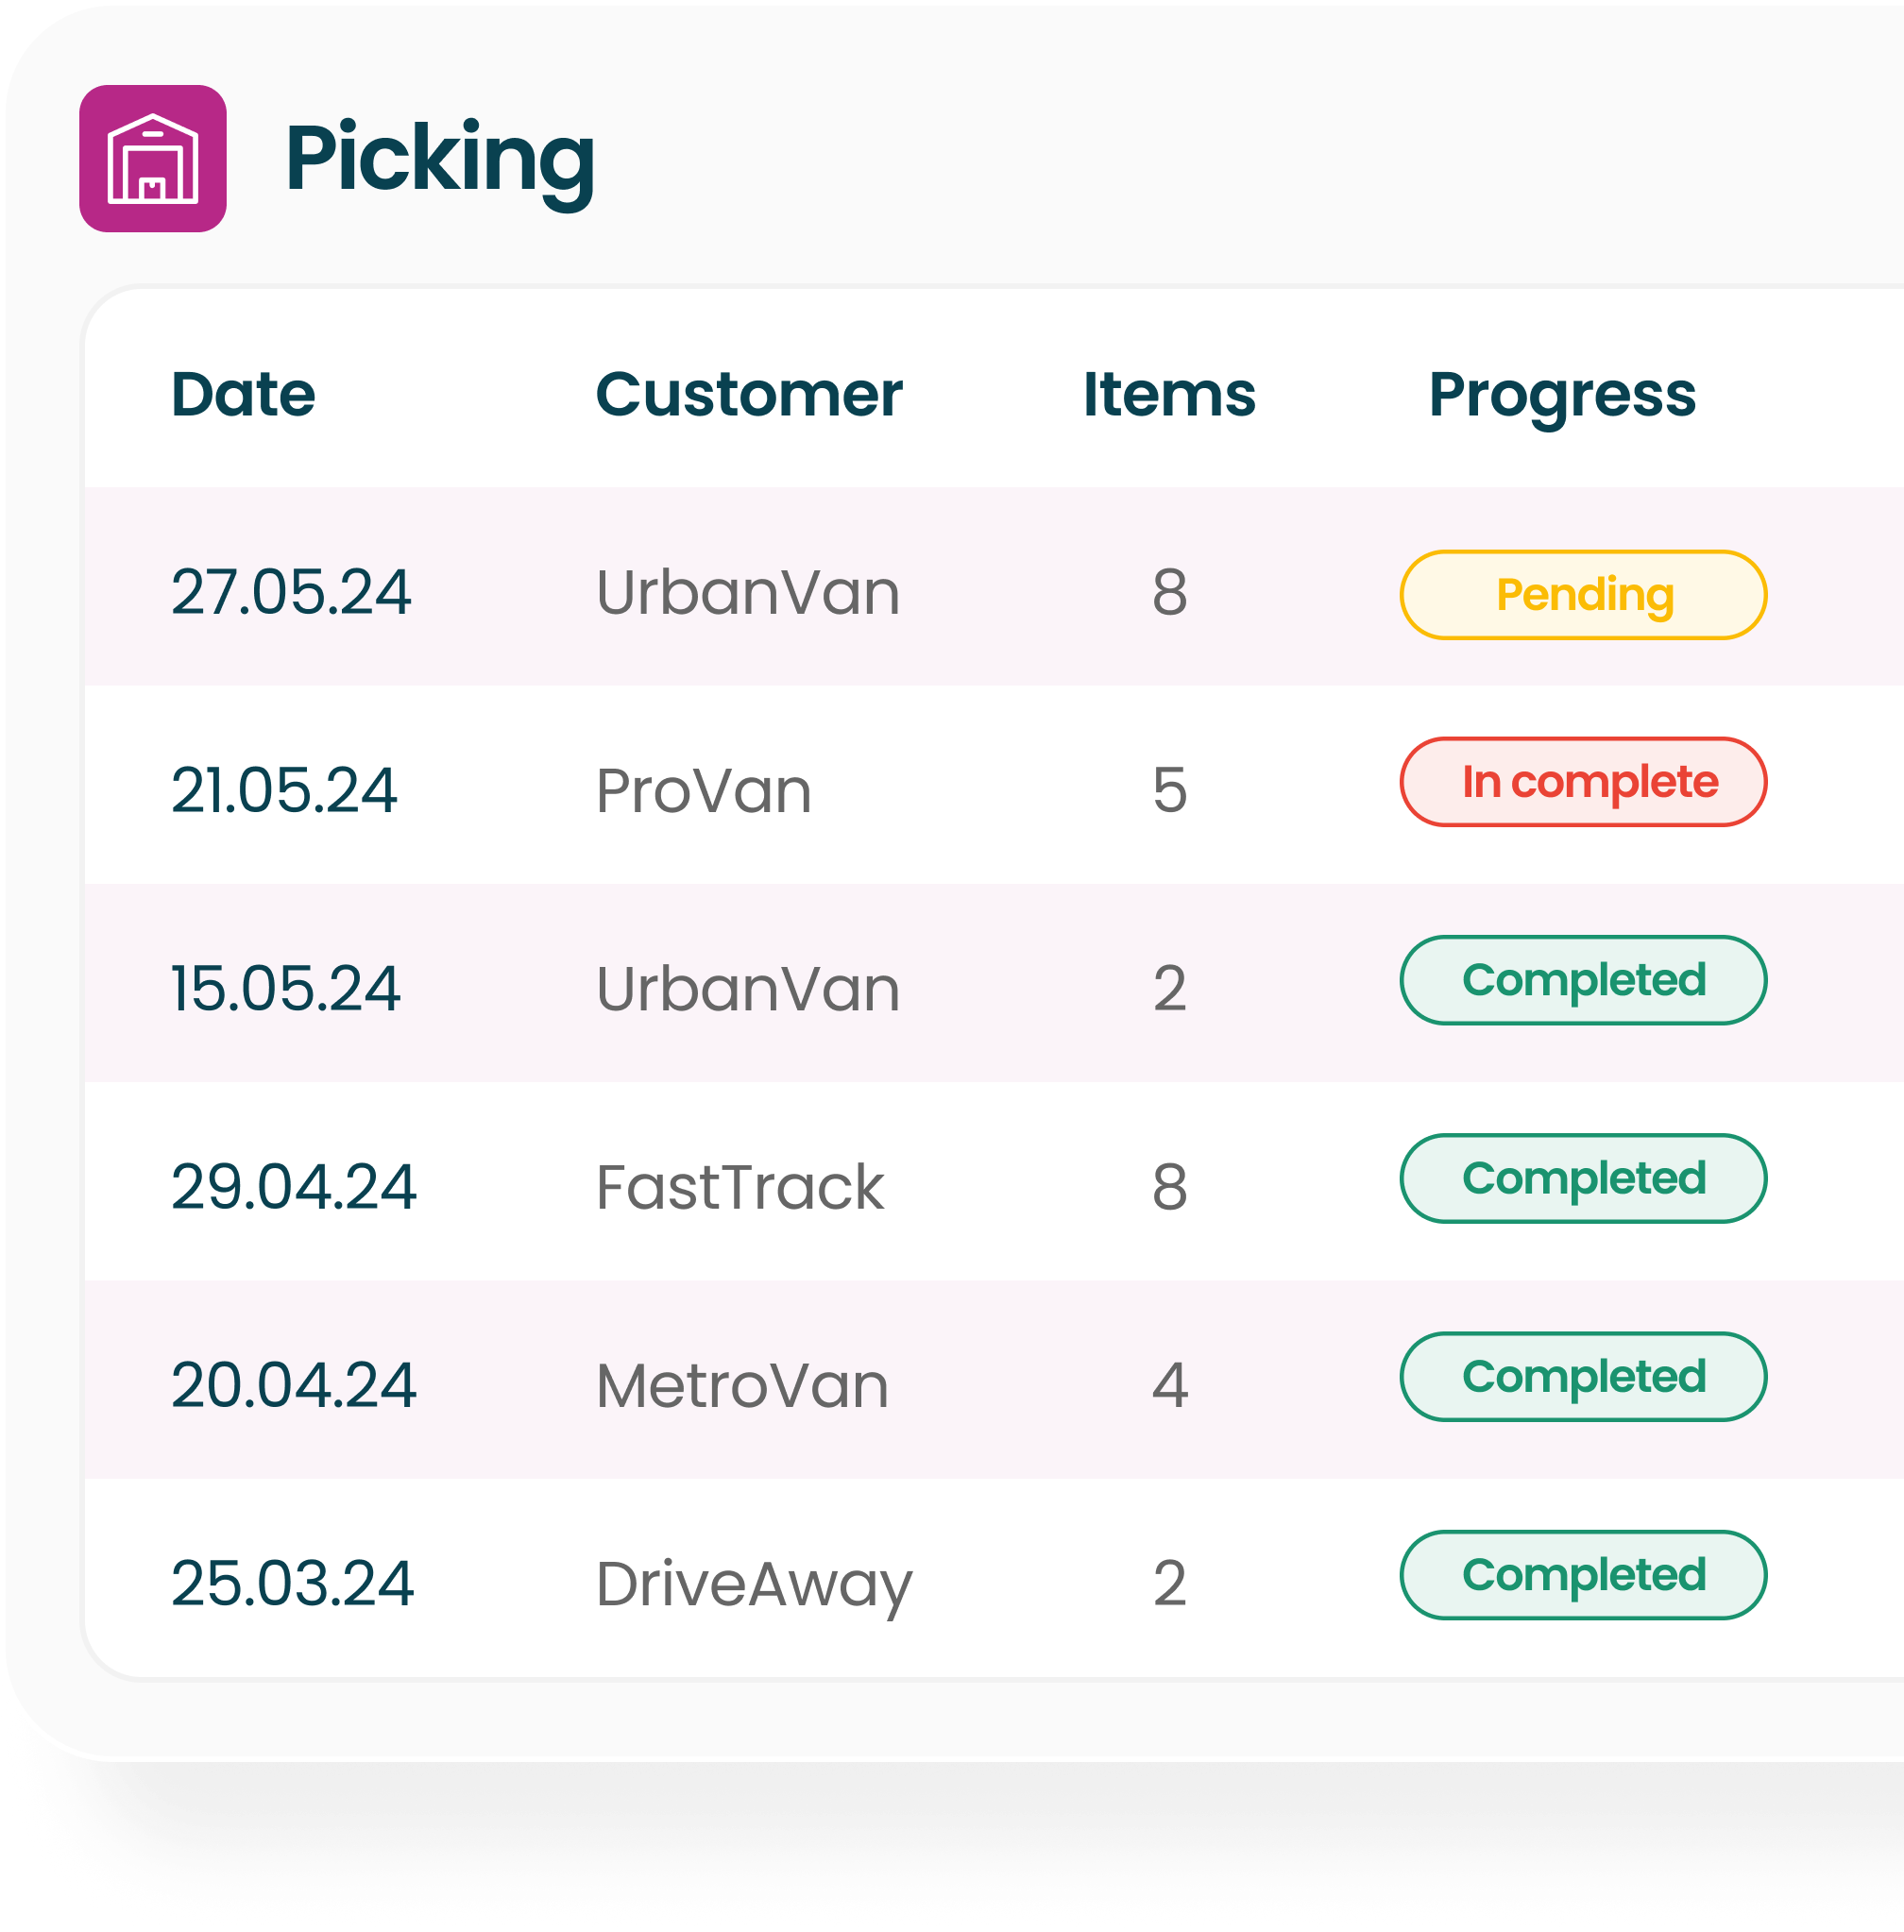Select the DriveAway customer name
The width and height of the screenshot is (1904, 1932).
755,1585
